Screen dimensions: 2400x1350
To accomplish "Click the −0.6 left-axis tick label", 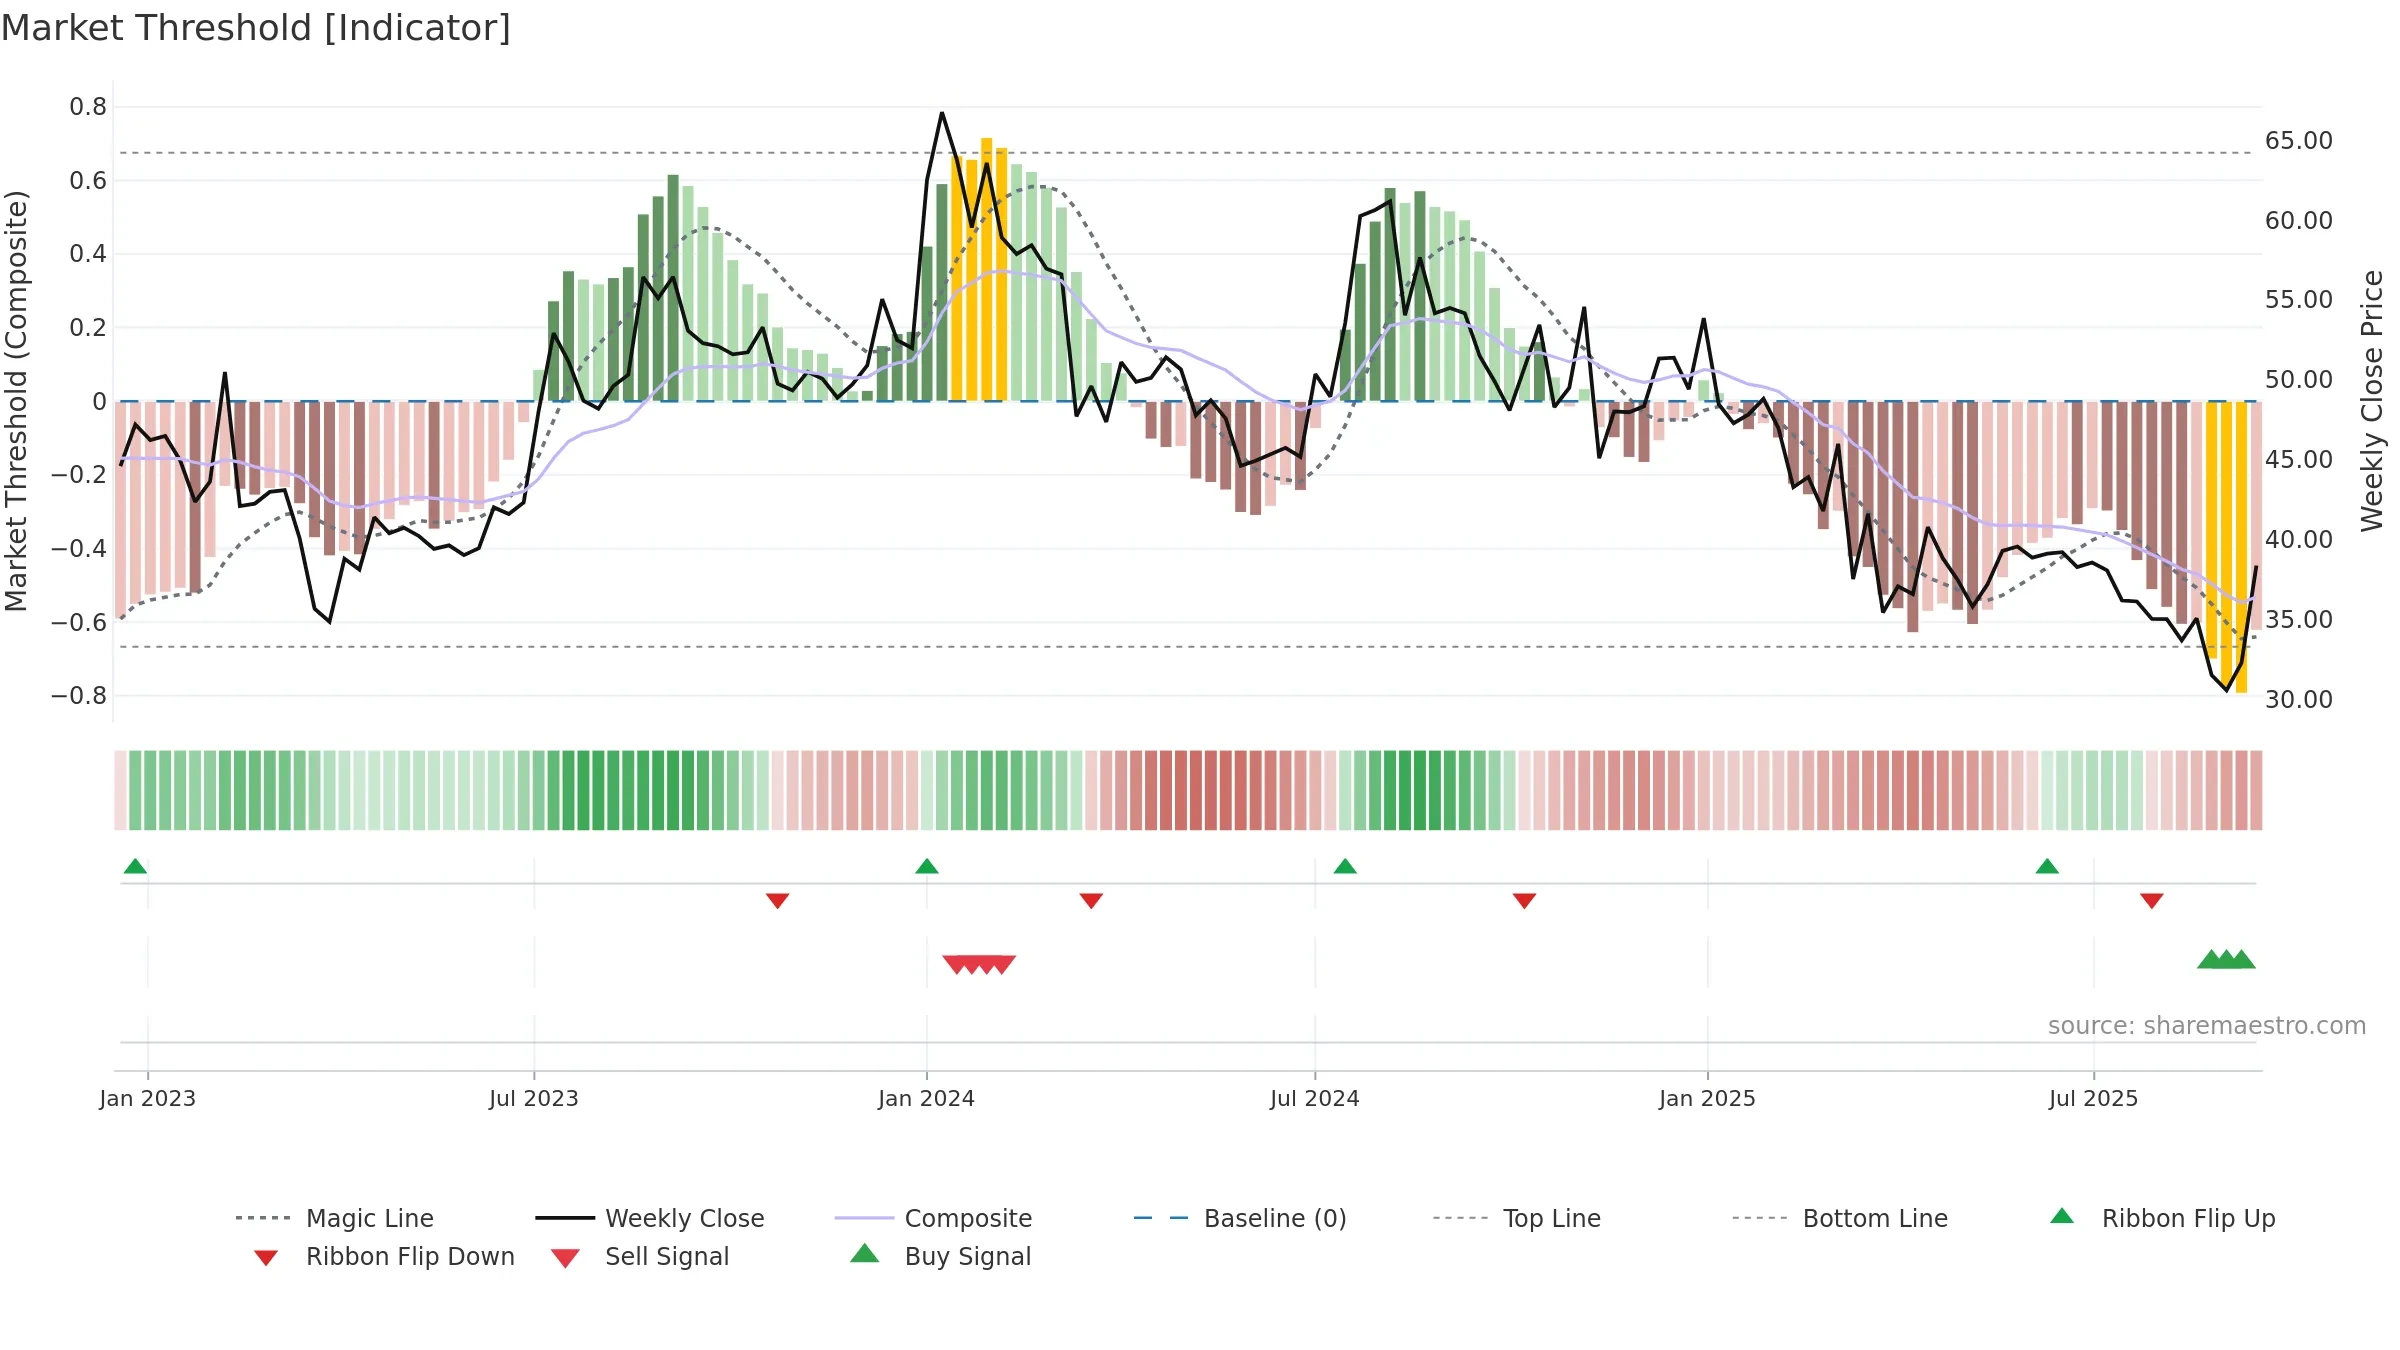I will pos(79,622).
